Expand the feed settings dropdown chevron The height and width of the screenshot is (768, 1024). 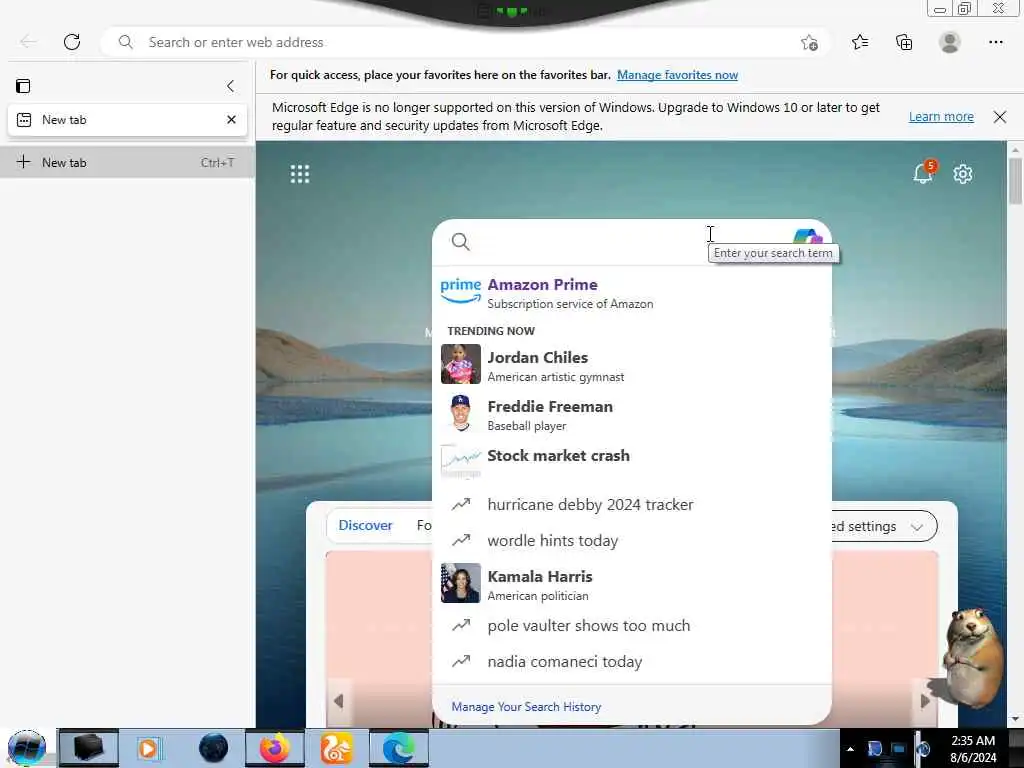(x=916, y=527)
